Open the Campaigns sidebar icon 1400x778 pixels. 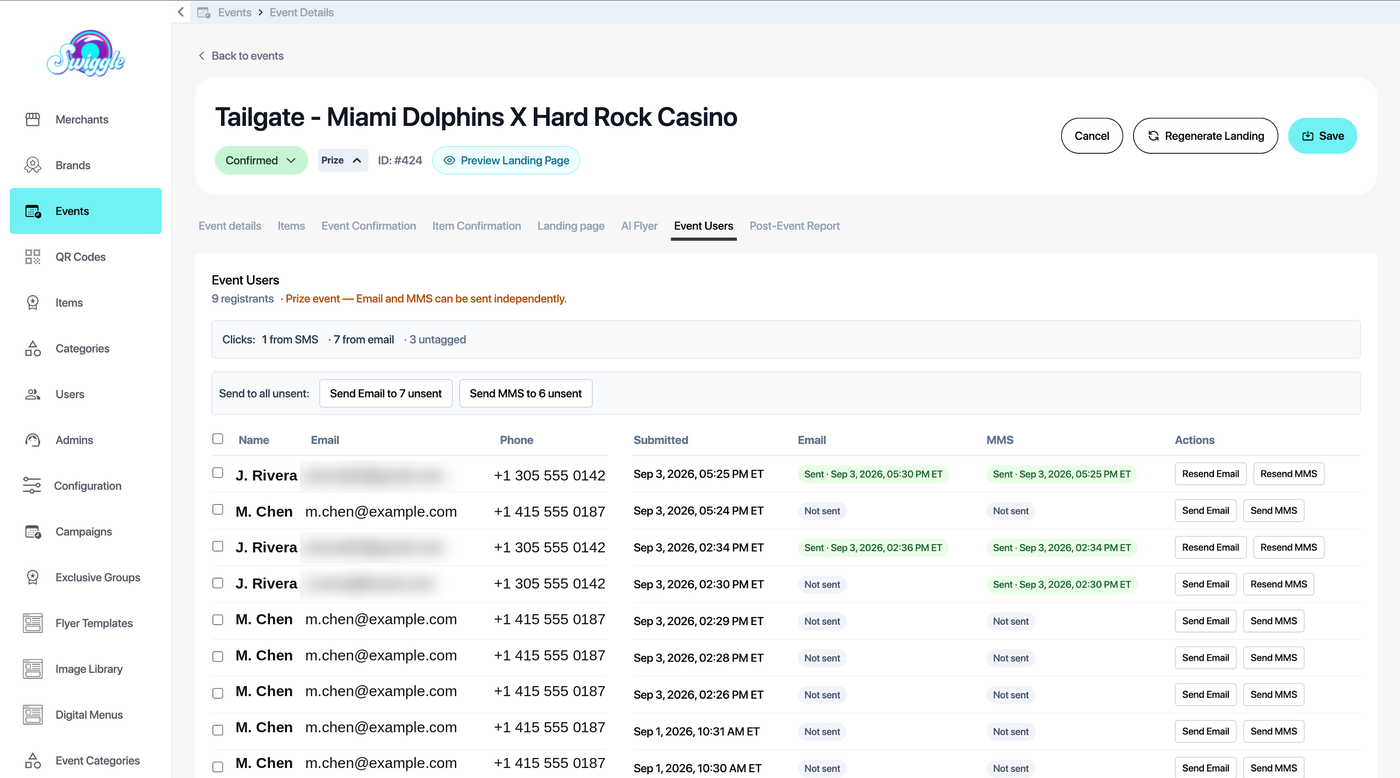tap(33, 532)
